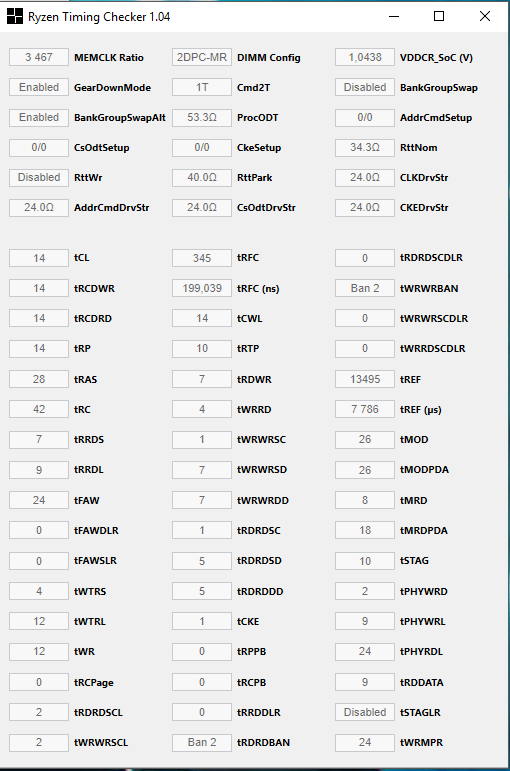The image size is (510, 771).
Task: Click the 'tWRWRSD' label text
Action: coord(262,470)
